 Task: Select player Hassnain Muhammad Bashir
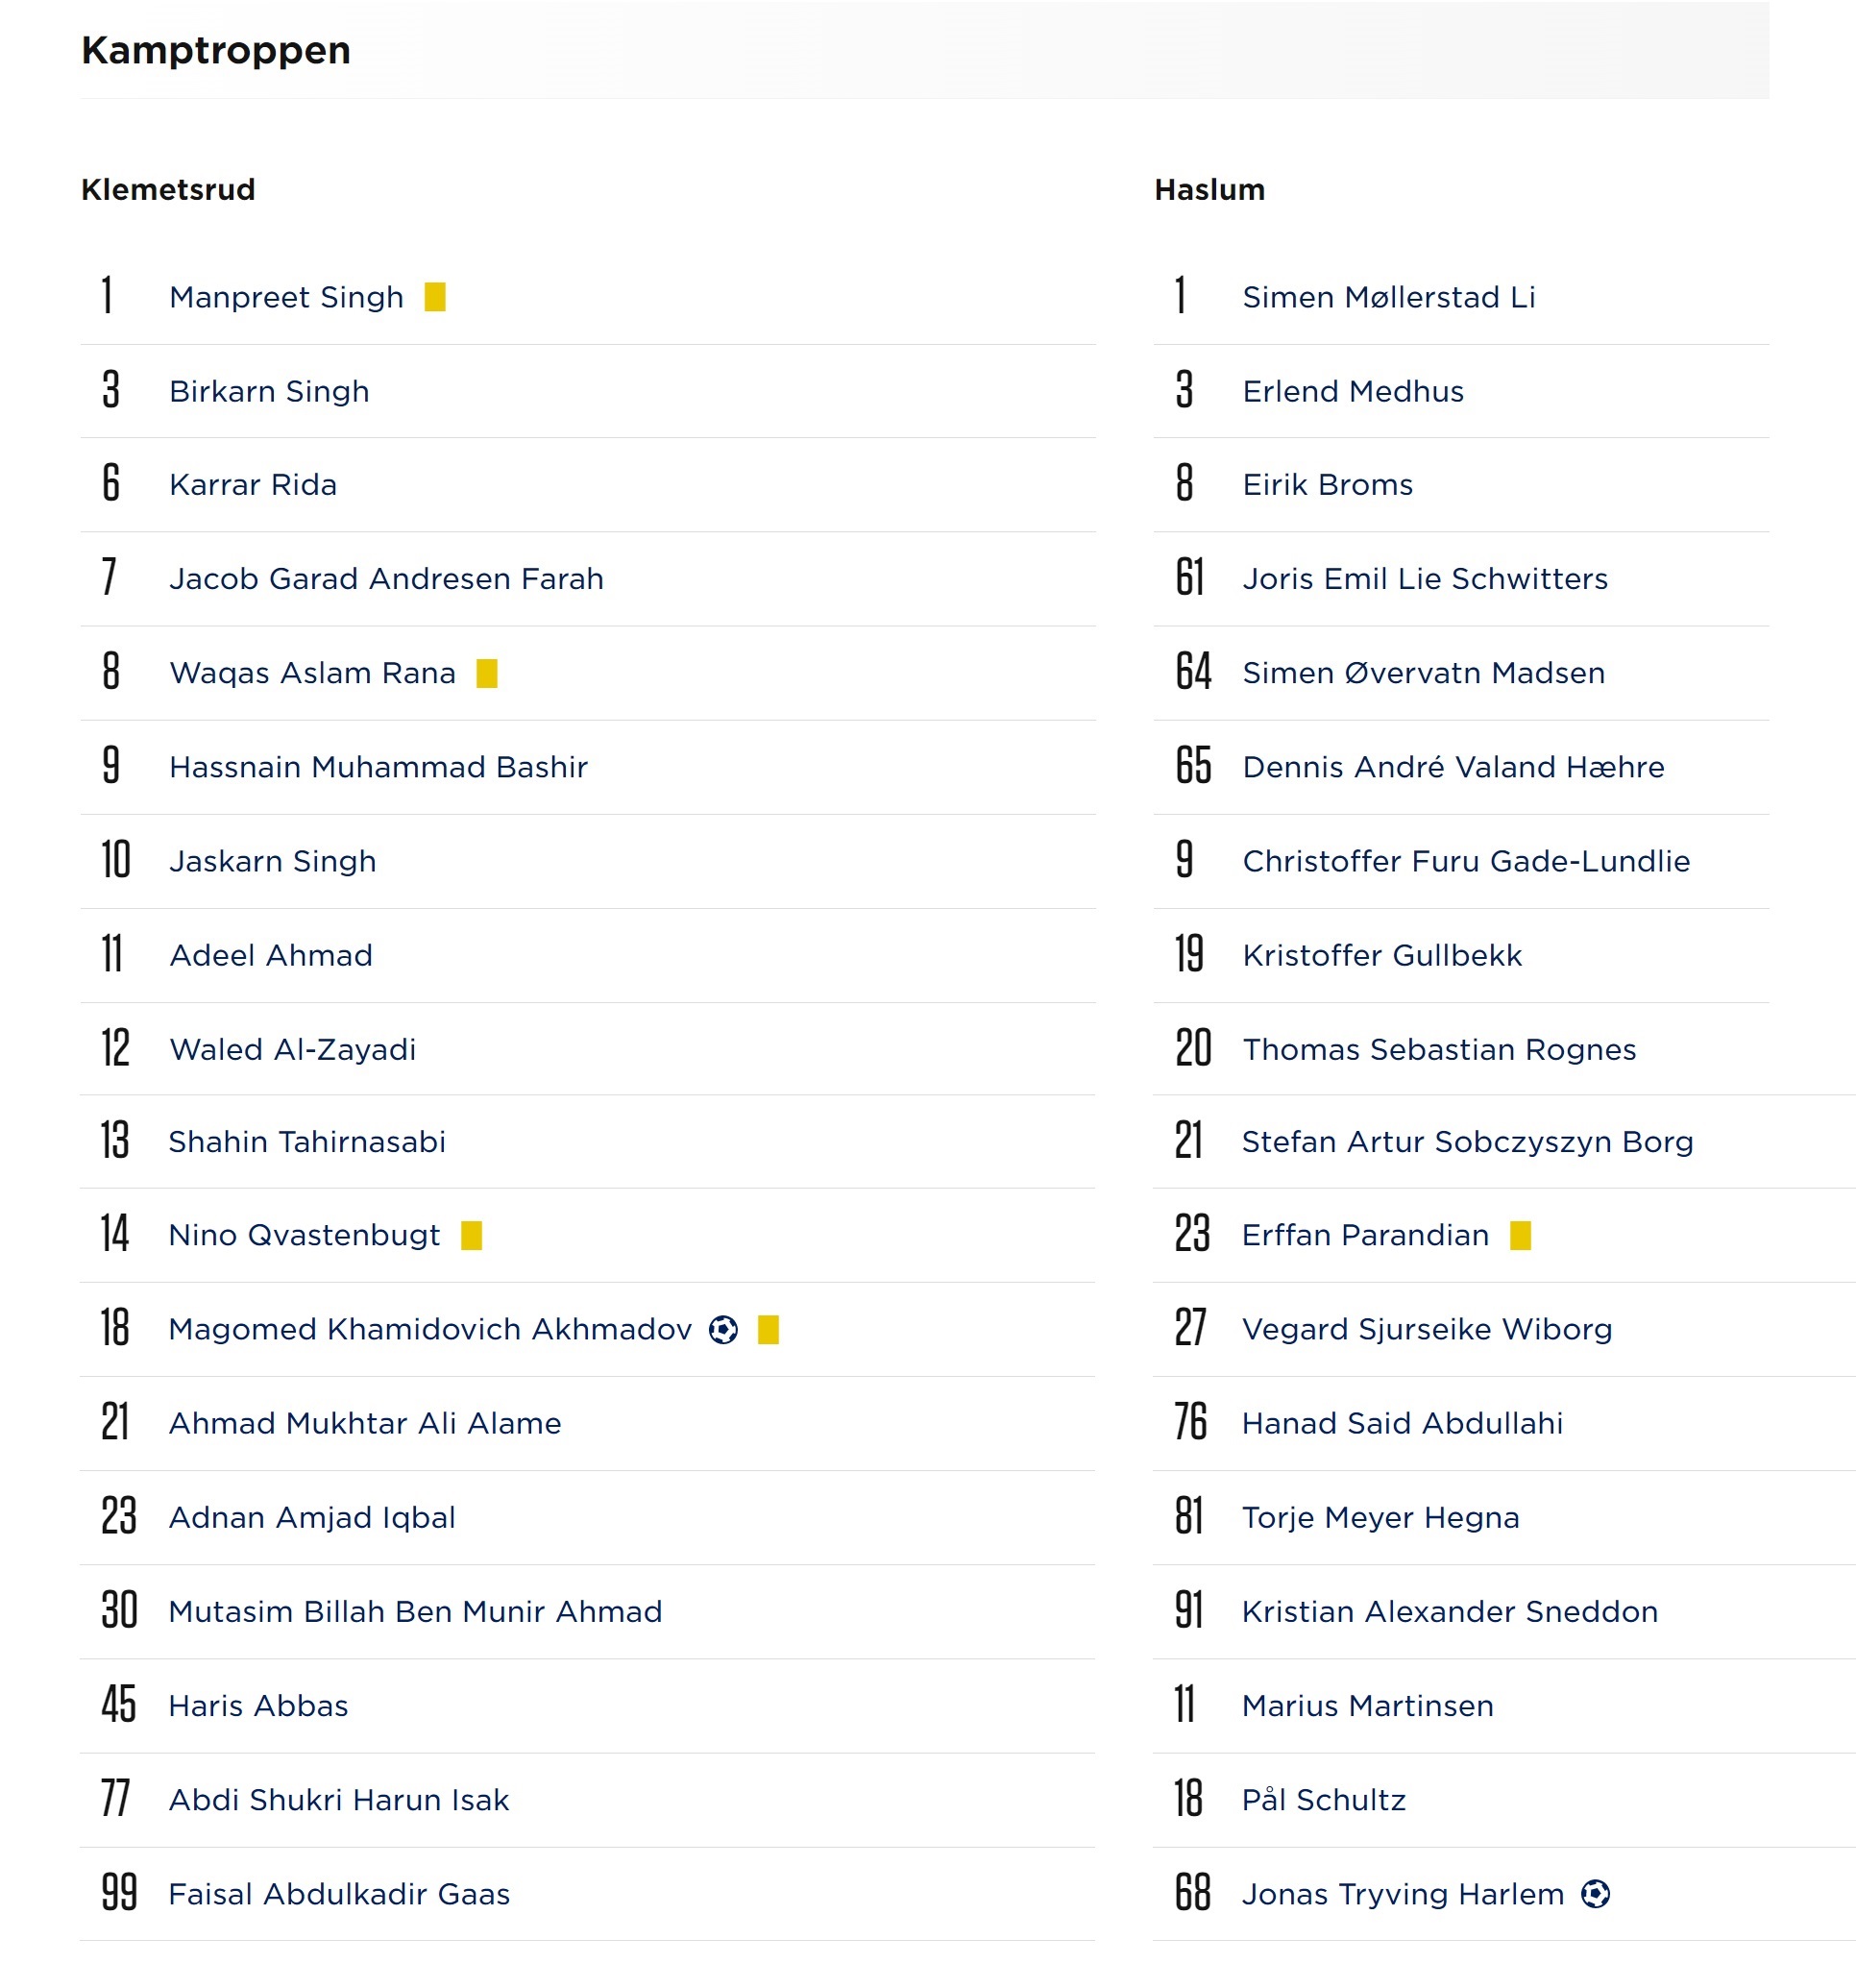pos(378,767)
